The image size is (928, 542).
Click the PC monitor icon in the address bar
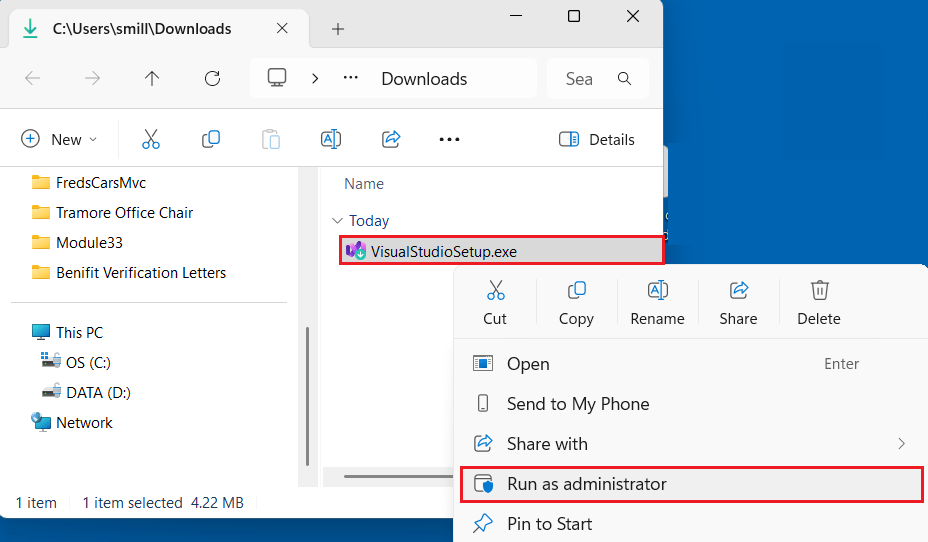(x=277, y=78)
